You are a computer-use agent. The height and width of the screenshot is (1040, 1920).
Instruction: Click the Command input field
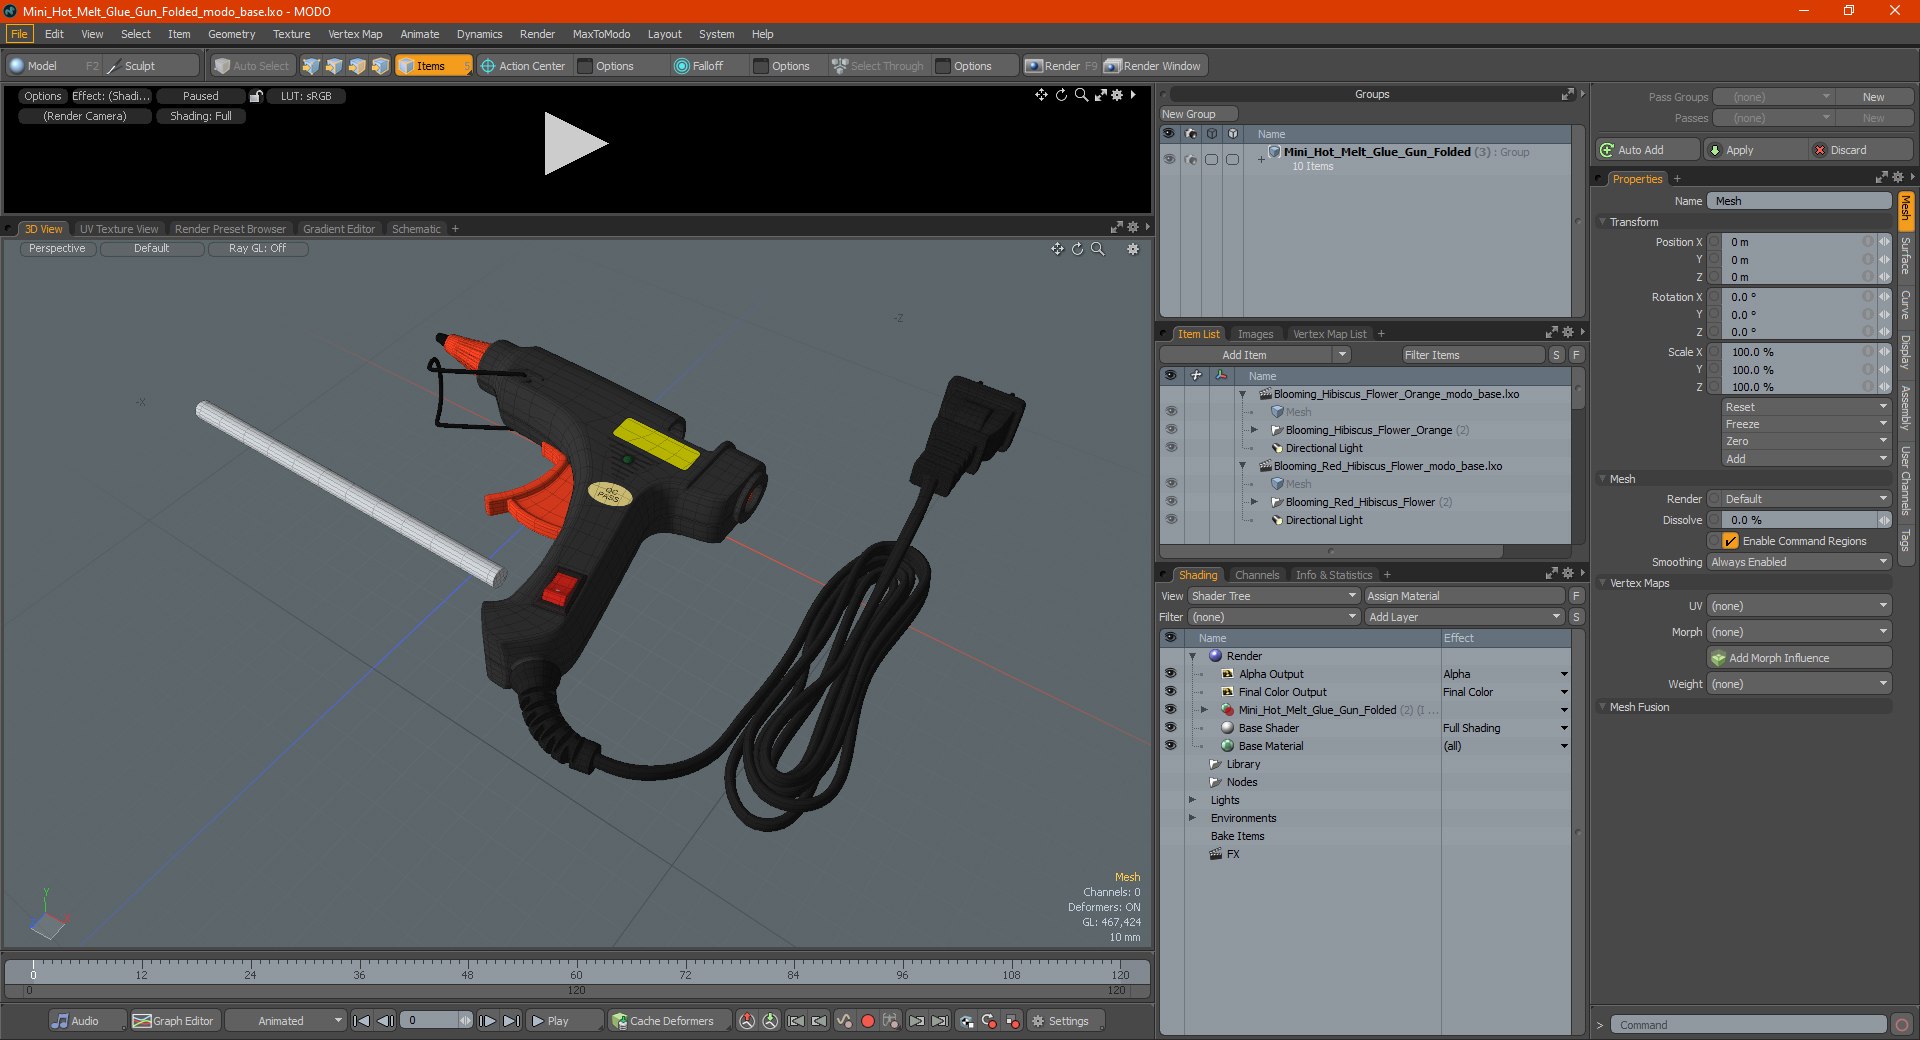[1748, 1025]
